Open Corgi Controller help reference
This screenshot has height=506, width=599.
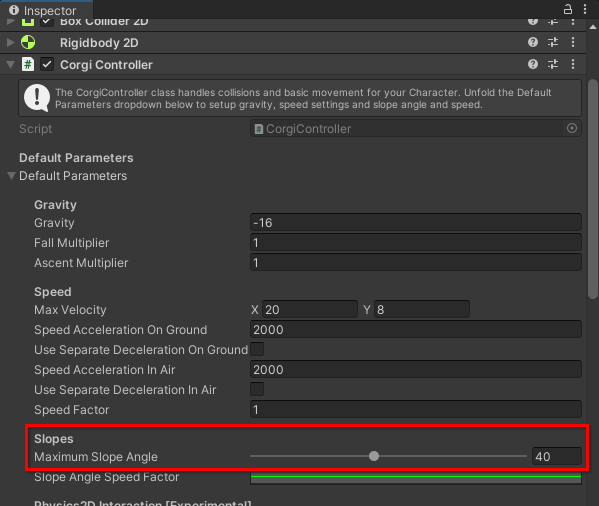[x=533, y=64]
